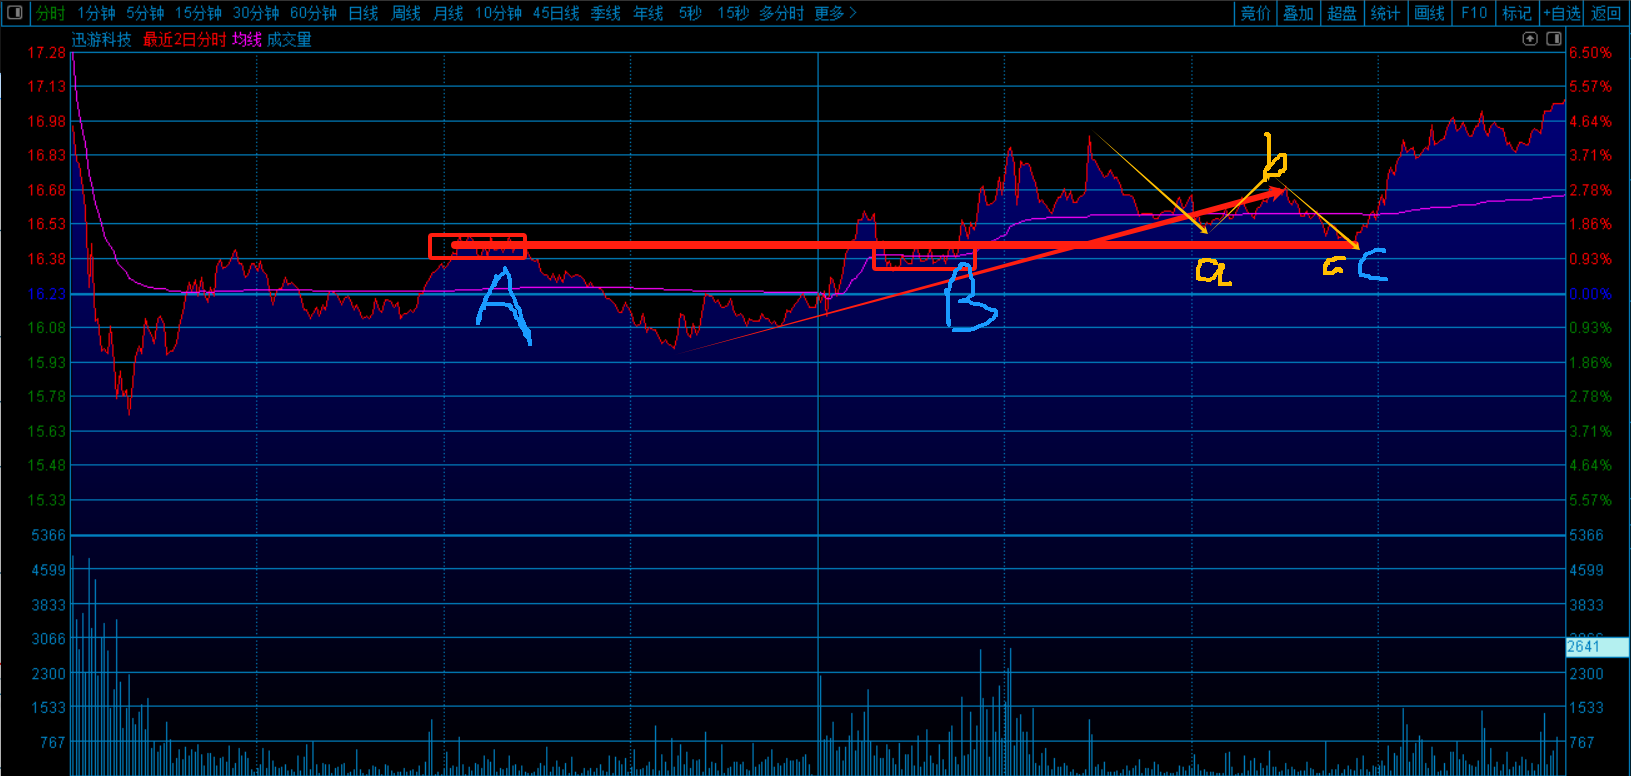Click the 15.33 bottom price label
The width and height of the screenshot is (1631, 776).
[x=46, y=500]
